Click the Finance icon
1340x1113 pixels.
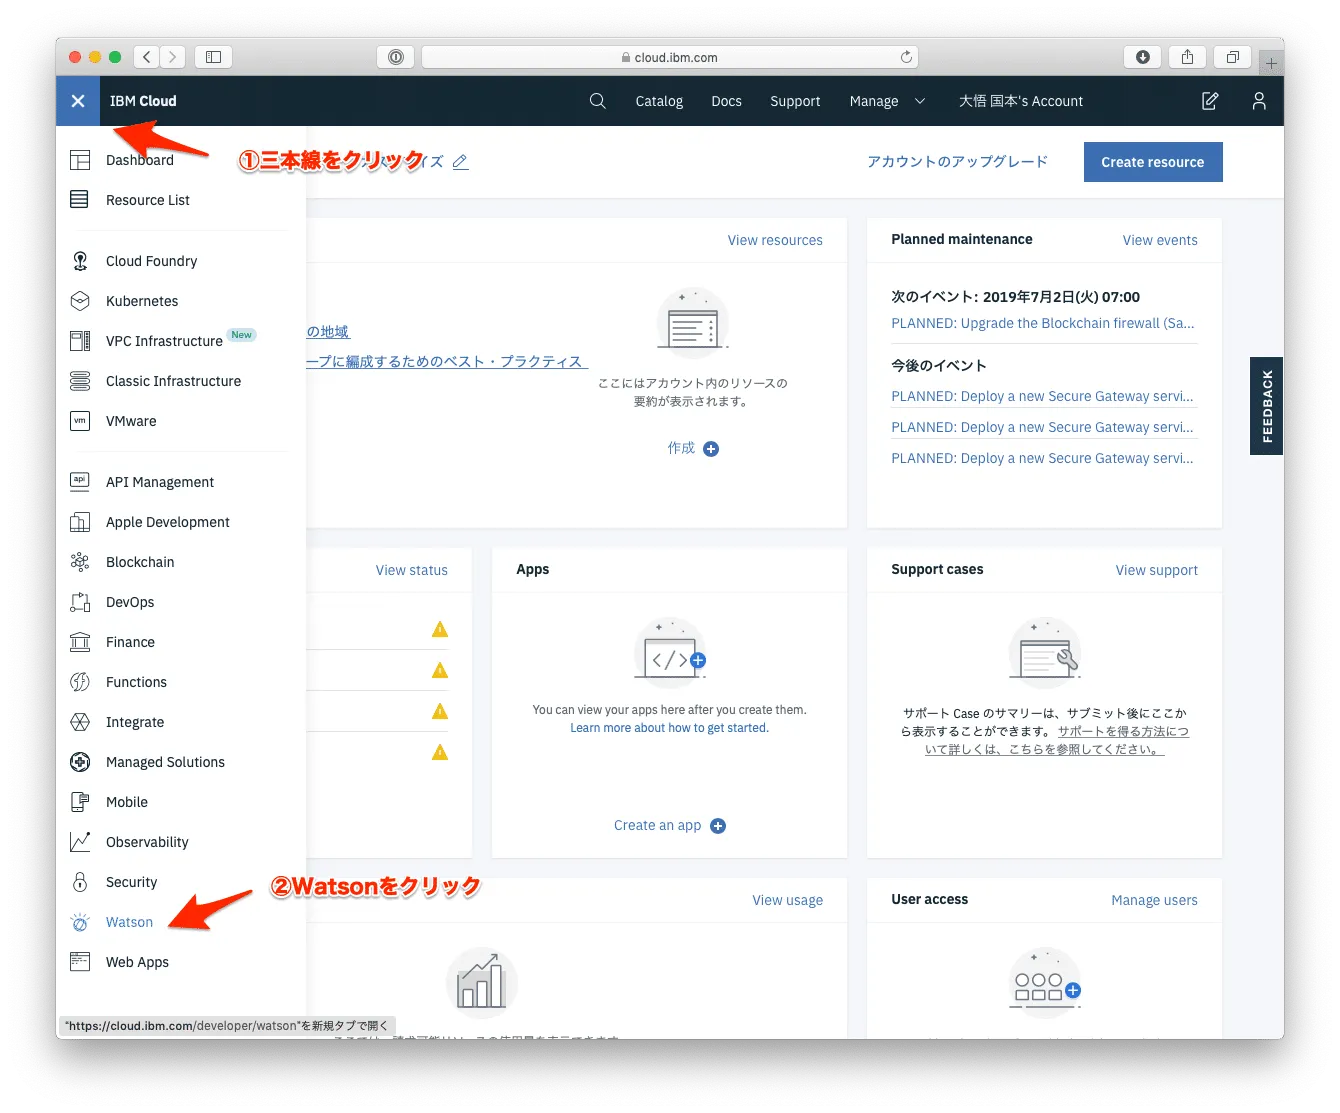point(80,642)
